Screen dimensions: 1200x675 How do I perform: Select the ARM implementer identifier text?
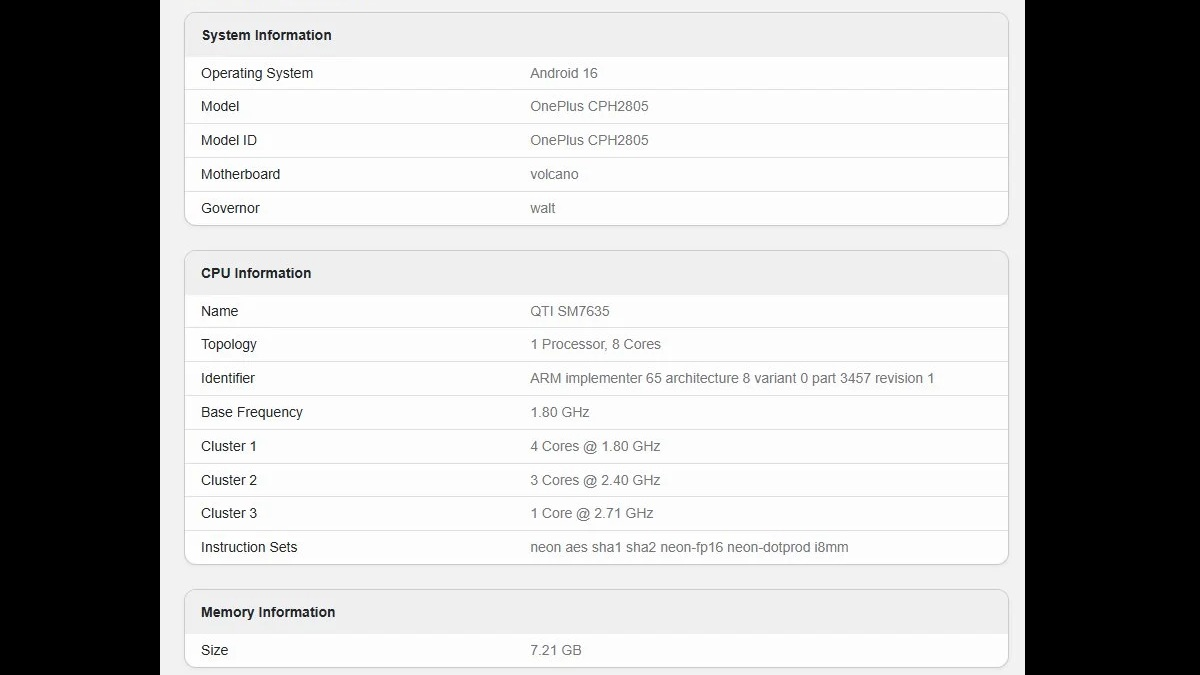click(732, 378)
